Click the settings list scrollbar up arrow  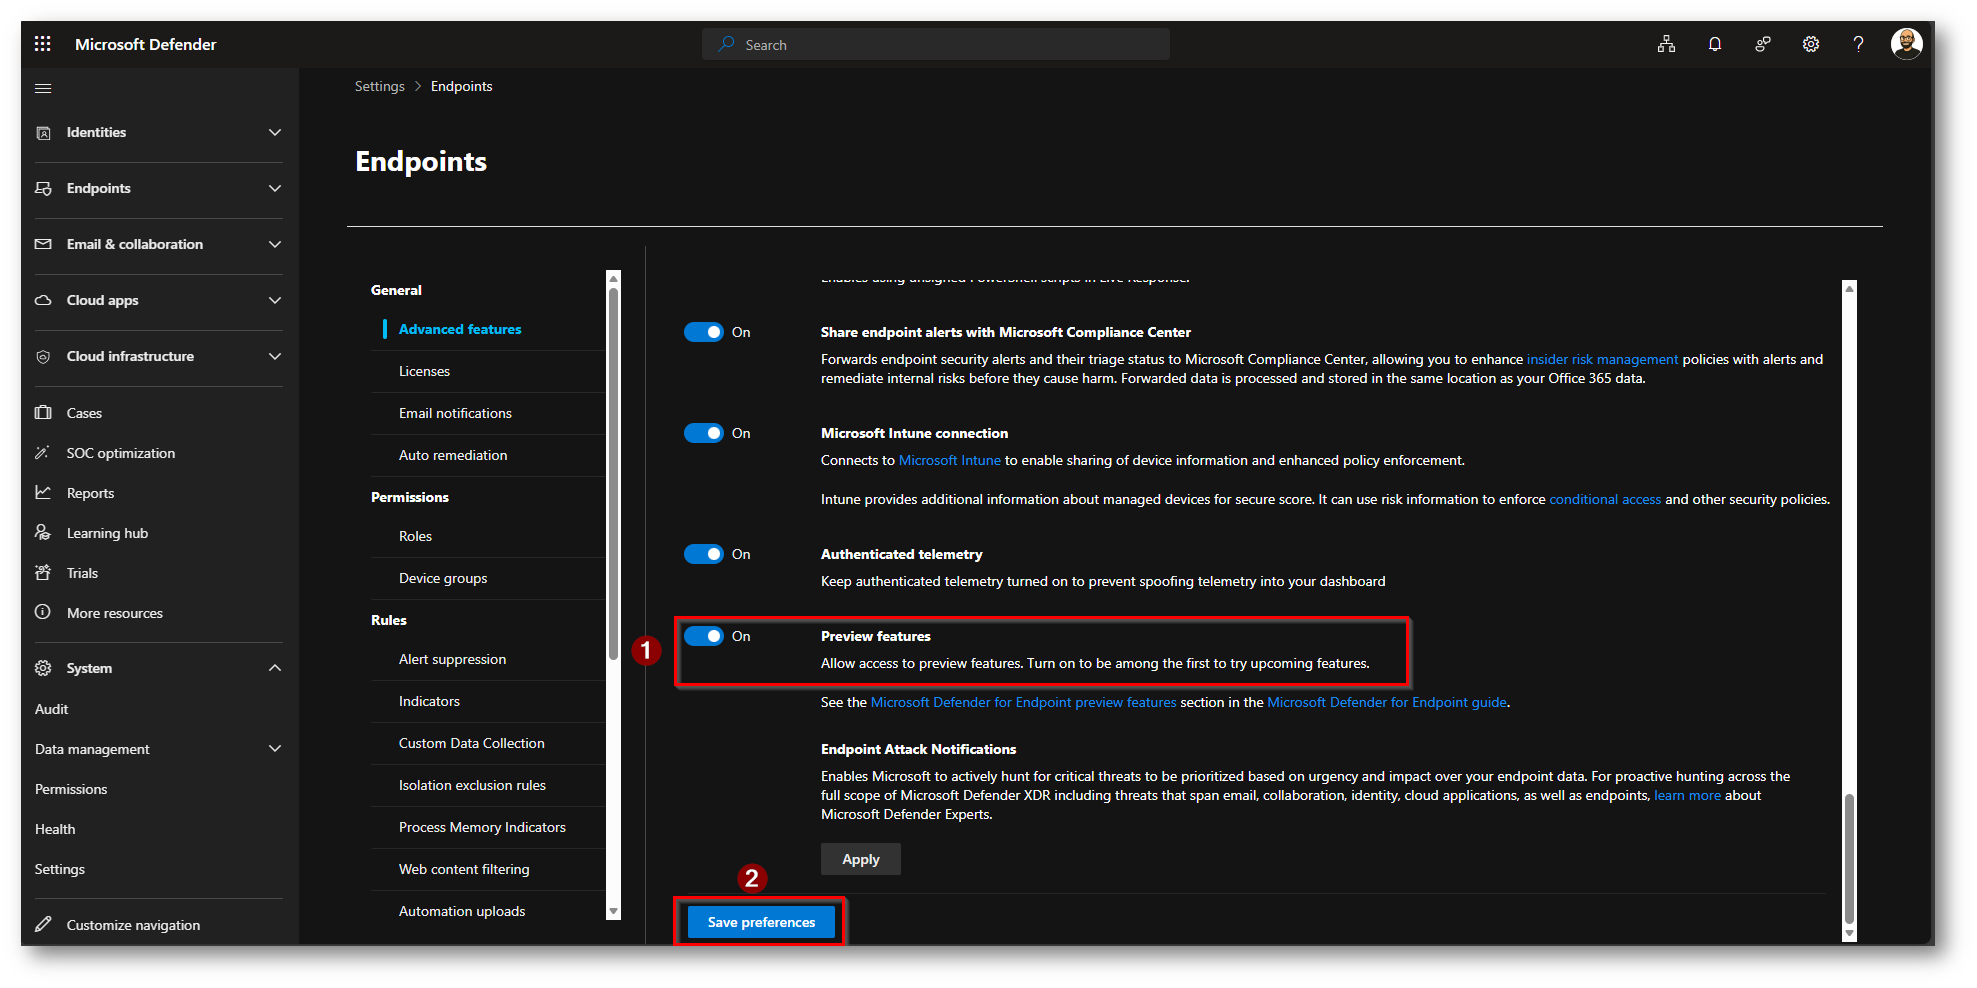614,277
